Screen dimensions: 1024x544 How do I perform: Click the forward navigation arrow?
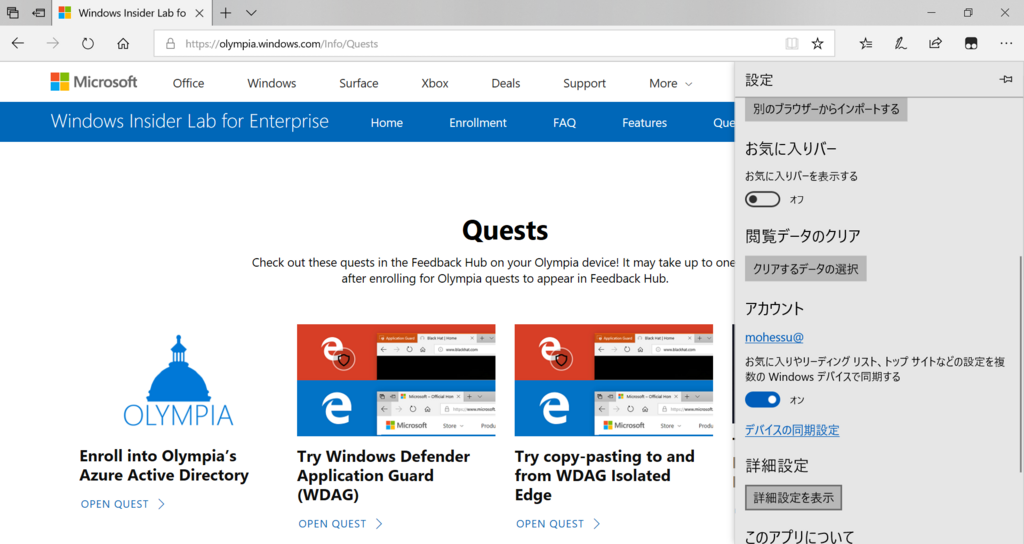[53, 44]
